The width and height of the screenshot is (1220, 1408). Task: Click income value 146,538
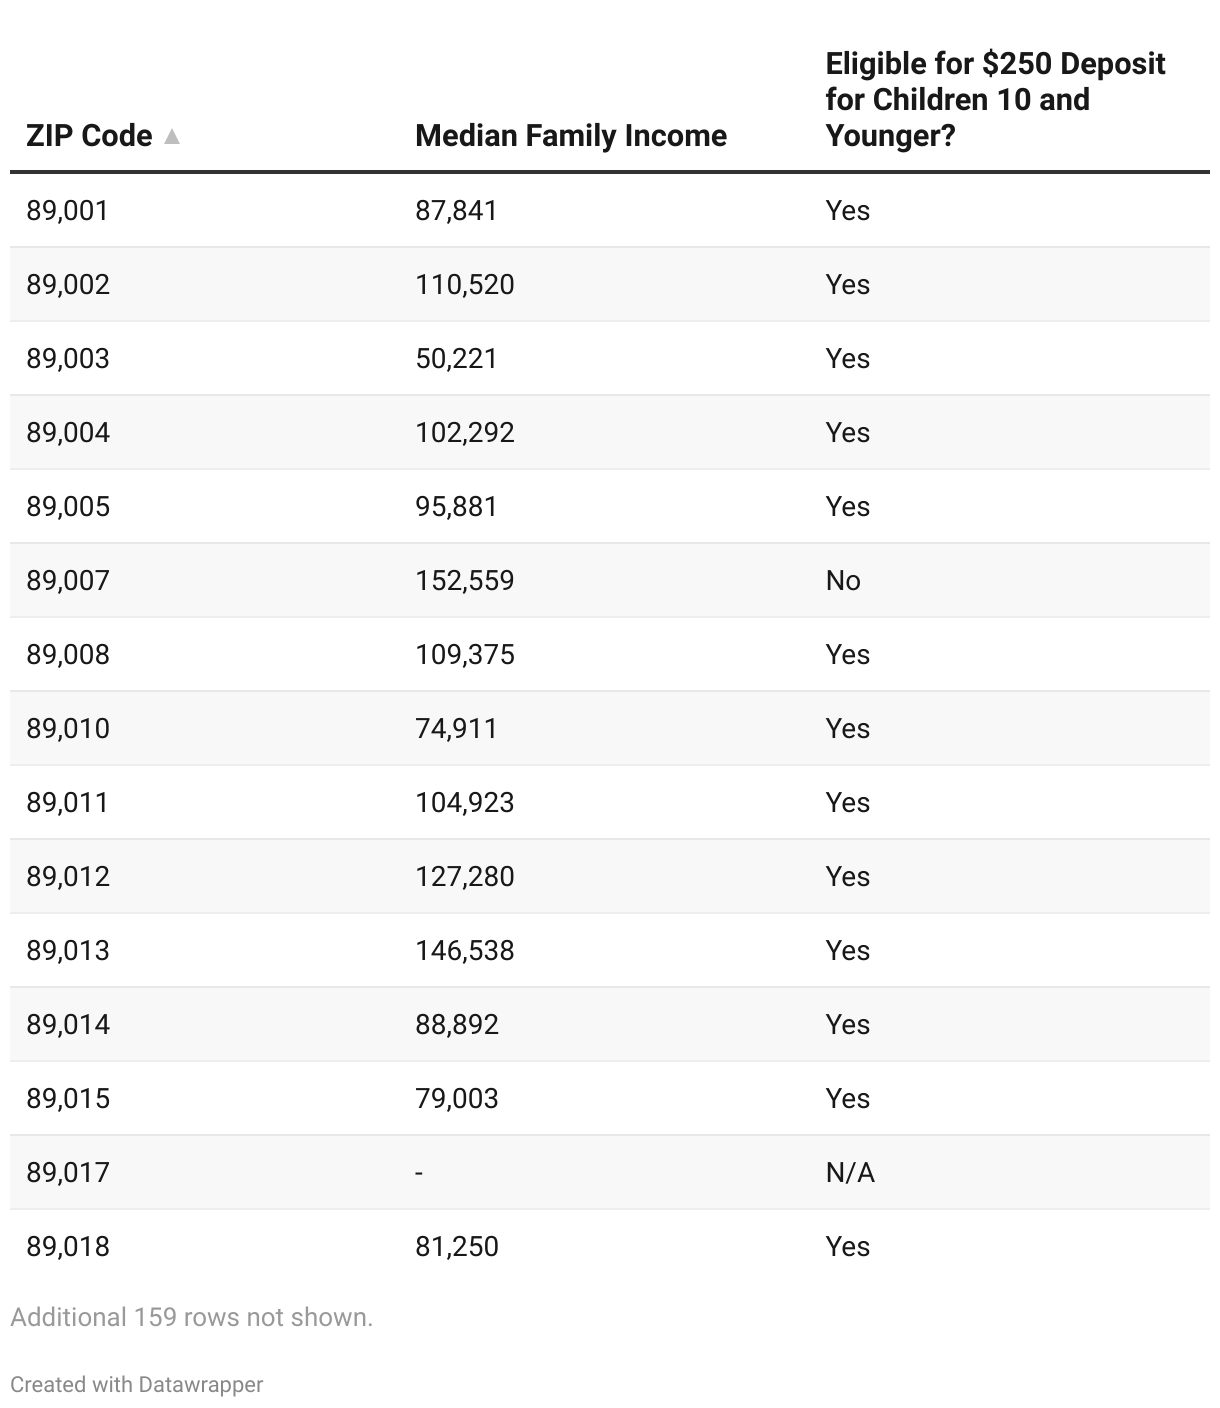coord(465,951)
